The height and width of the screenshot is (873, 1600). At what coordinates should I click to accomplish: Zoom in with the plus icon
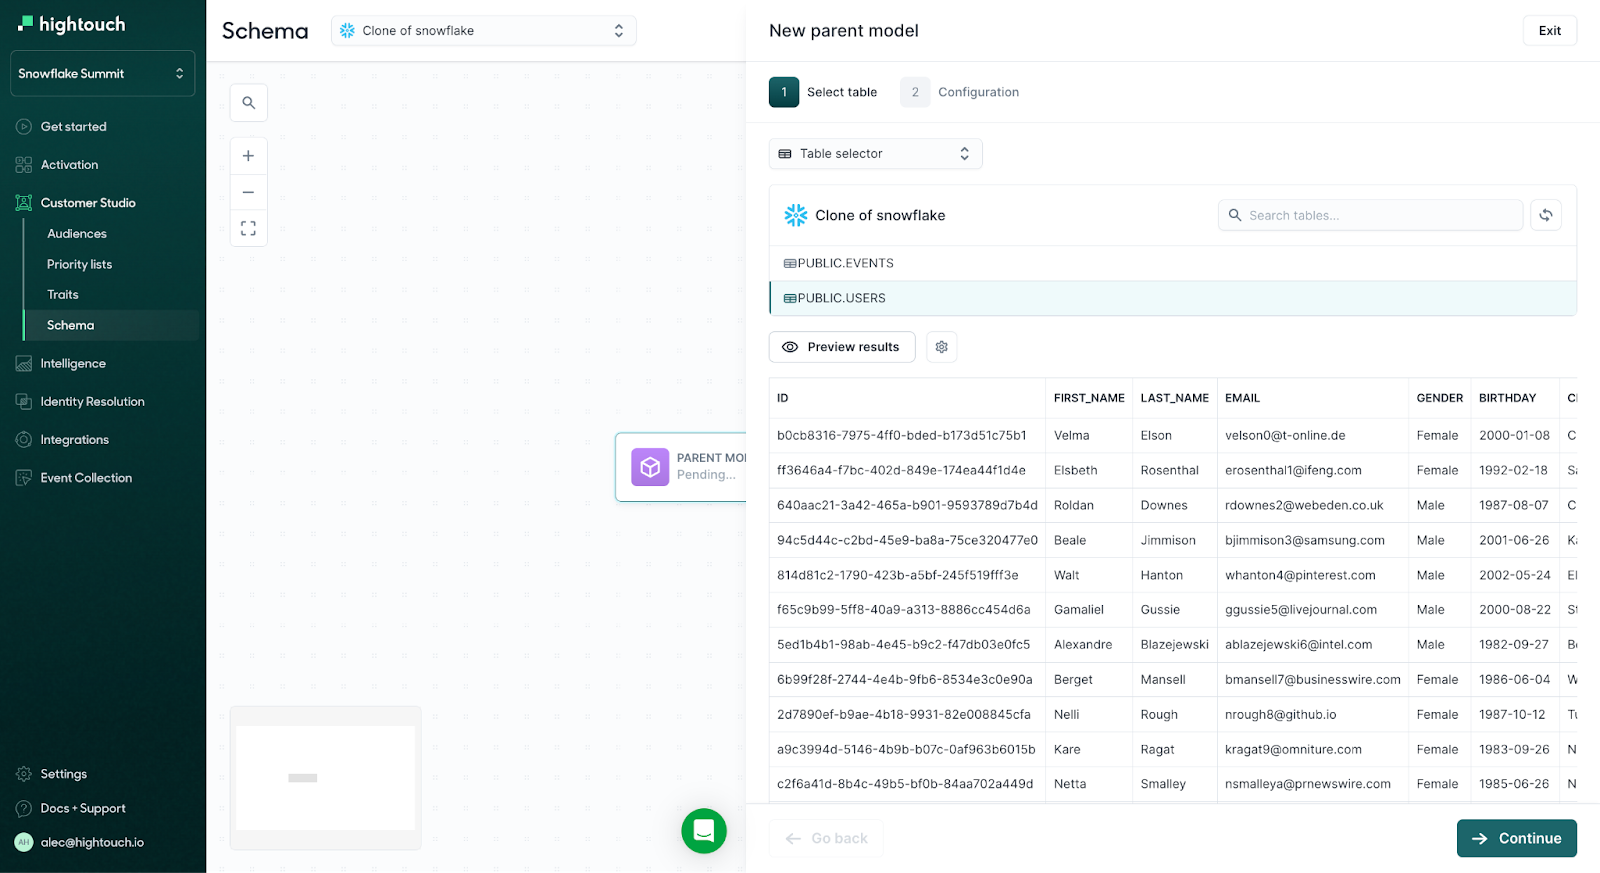tap(248, 156)
